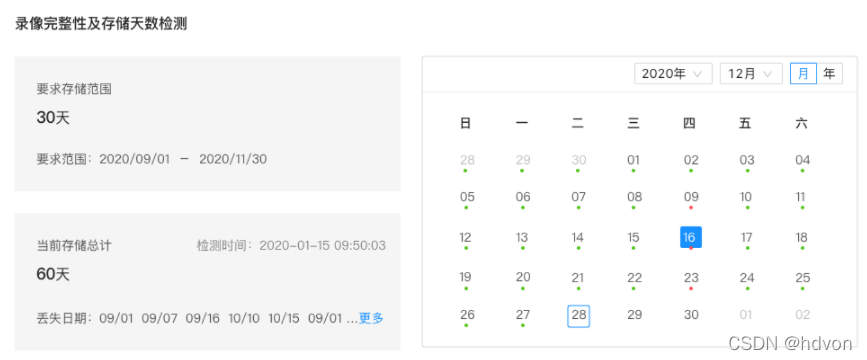Viewport: 867px width, 360px height.
Task: Choose date 29 in the last row
Action: pyautogui.click(x=635, y=315)
